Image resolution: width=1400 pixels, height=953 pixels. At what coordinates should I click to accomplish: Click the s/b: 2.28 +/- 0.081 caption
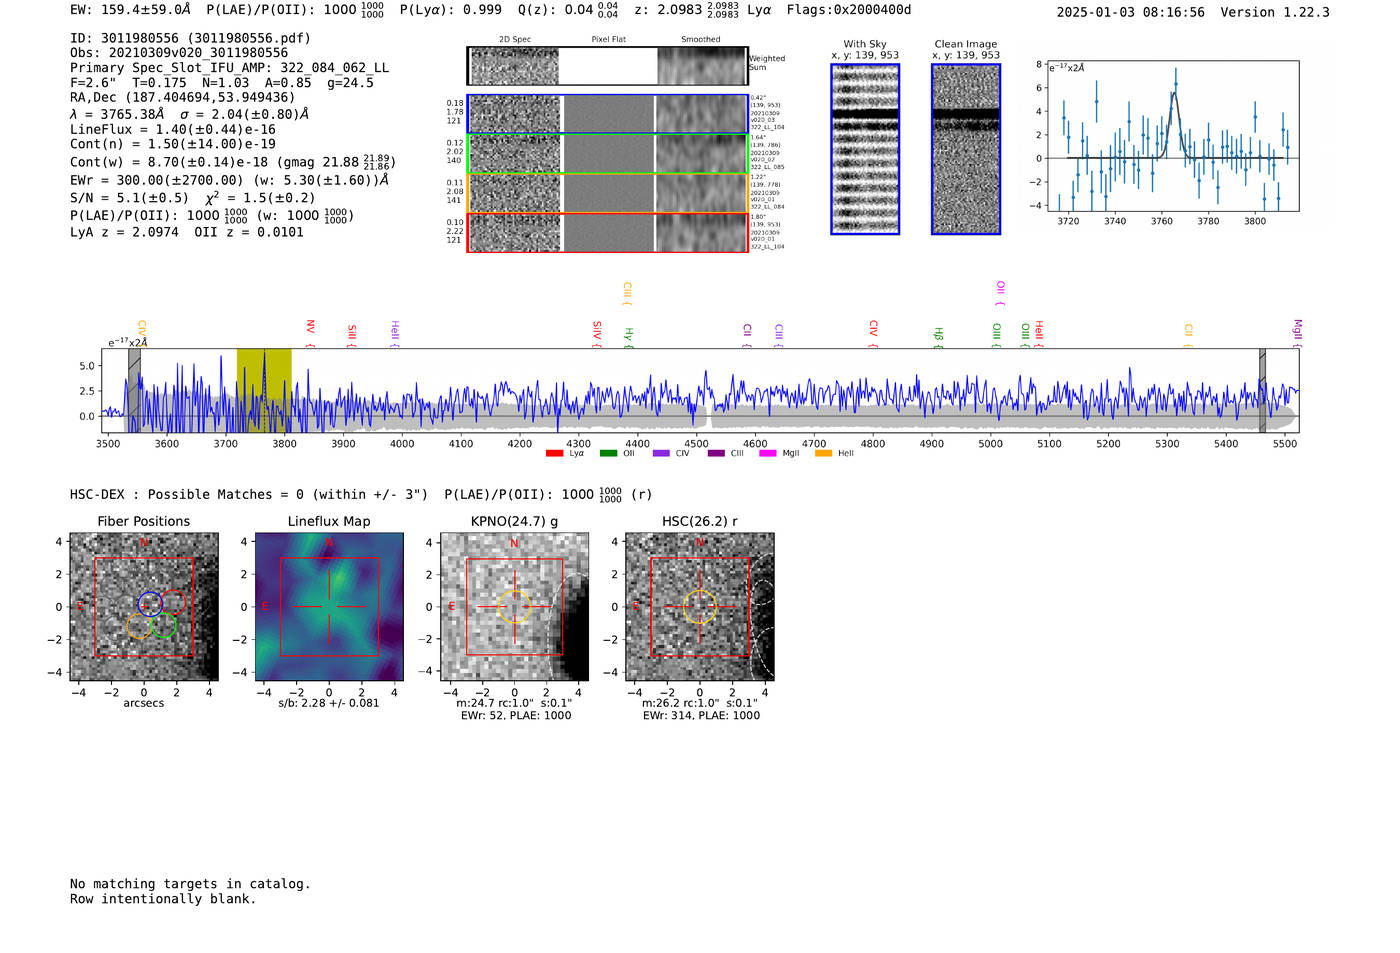click(329, 703)
